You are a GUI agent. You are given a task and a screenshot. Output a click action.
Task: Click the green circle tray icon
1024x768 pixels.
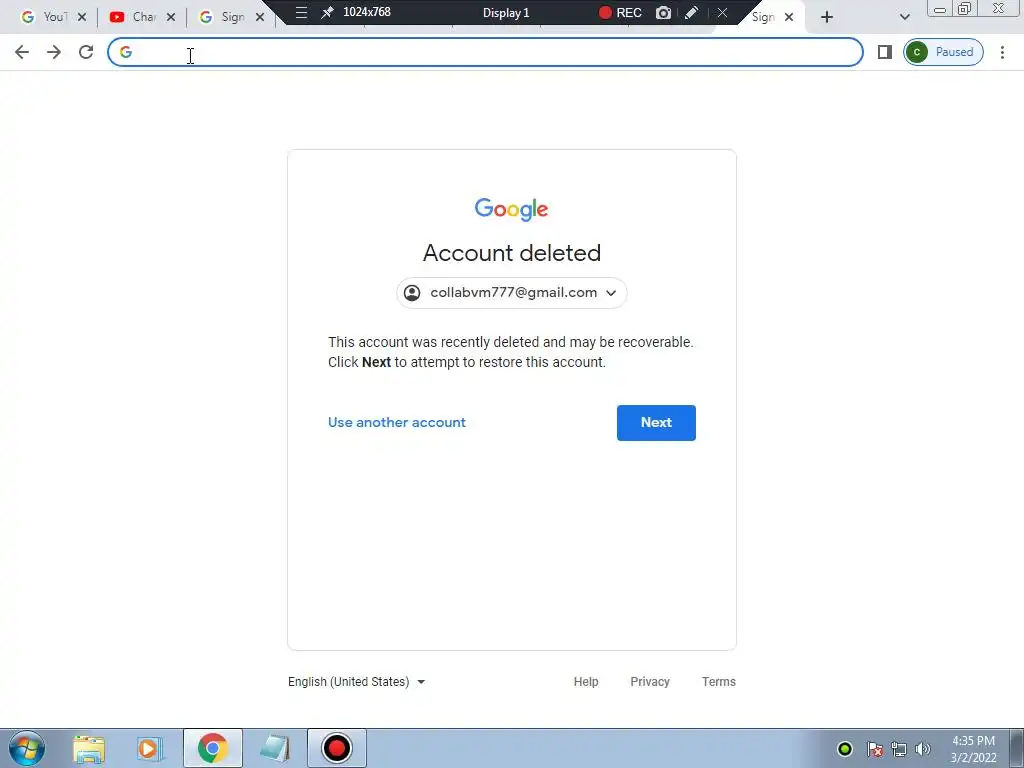[845, 749]
